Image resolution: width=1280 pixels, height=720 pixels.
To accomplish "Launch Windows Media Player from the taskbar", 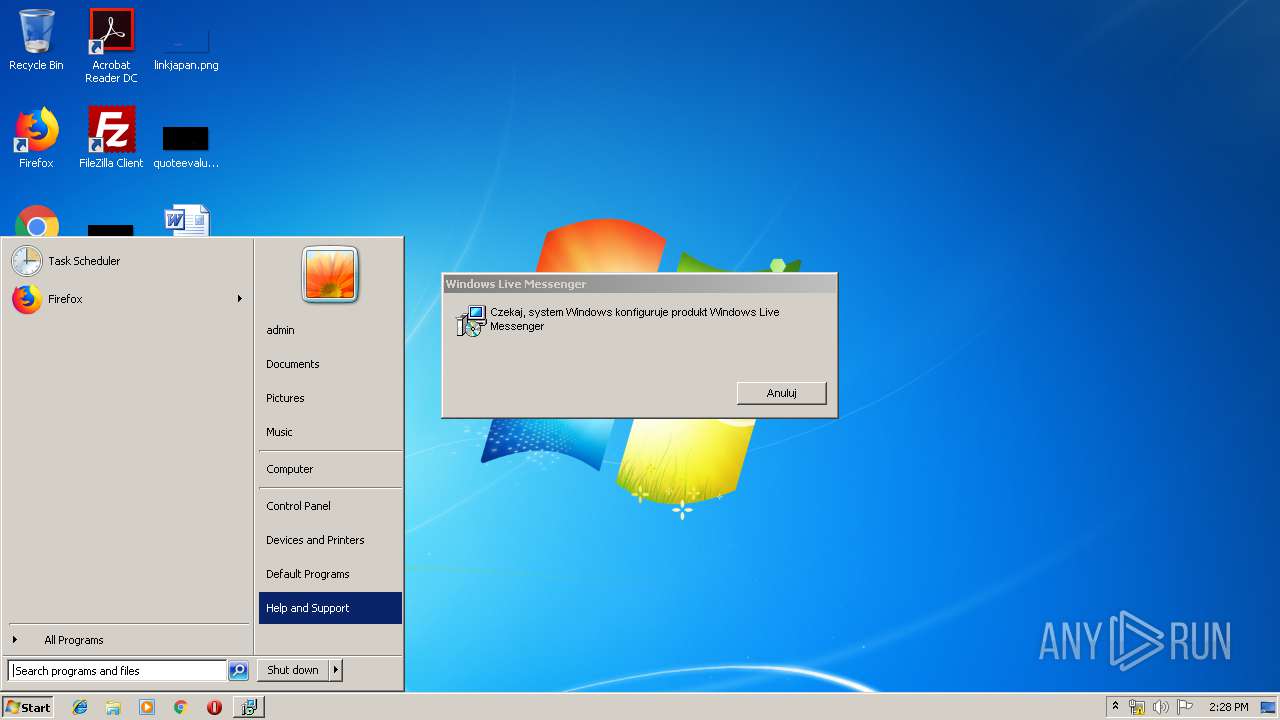I will [147, 707].
